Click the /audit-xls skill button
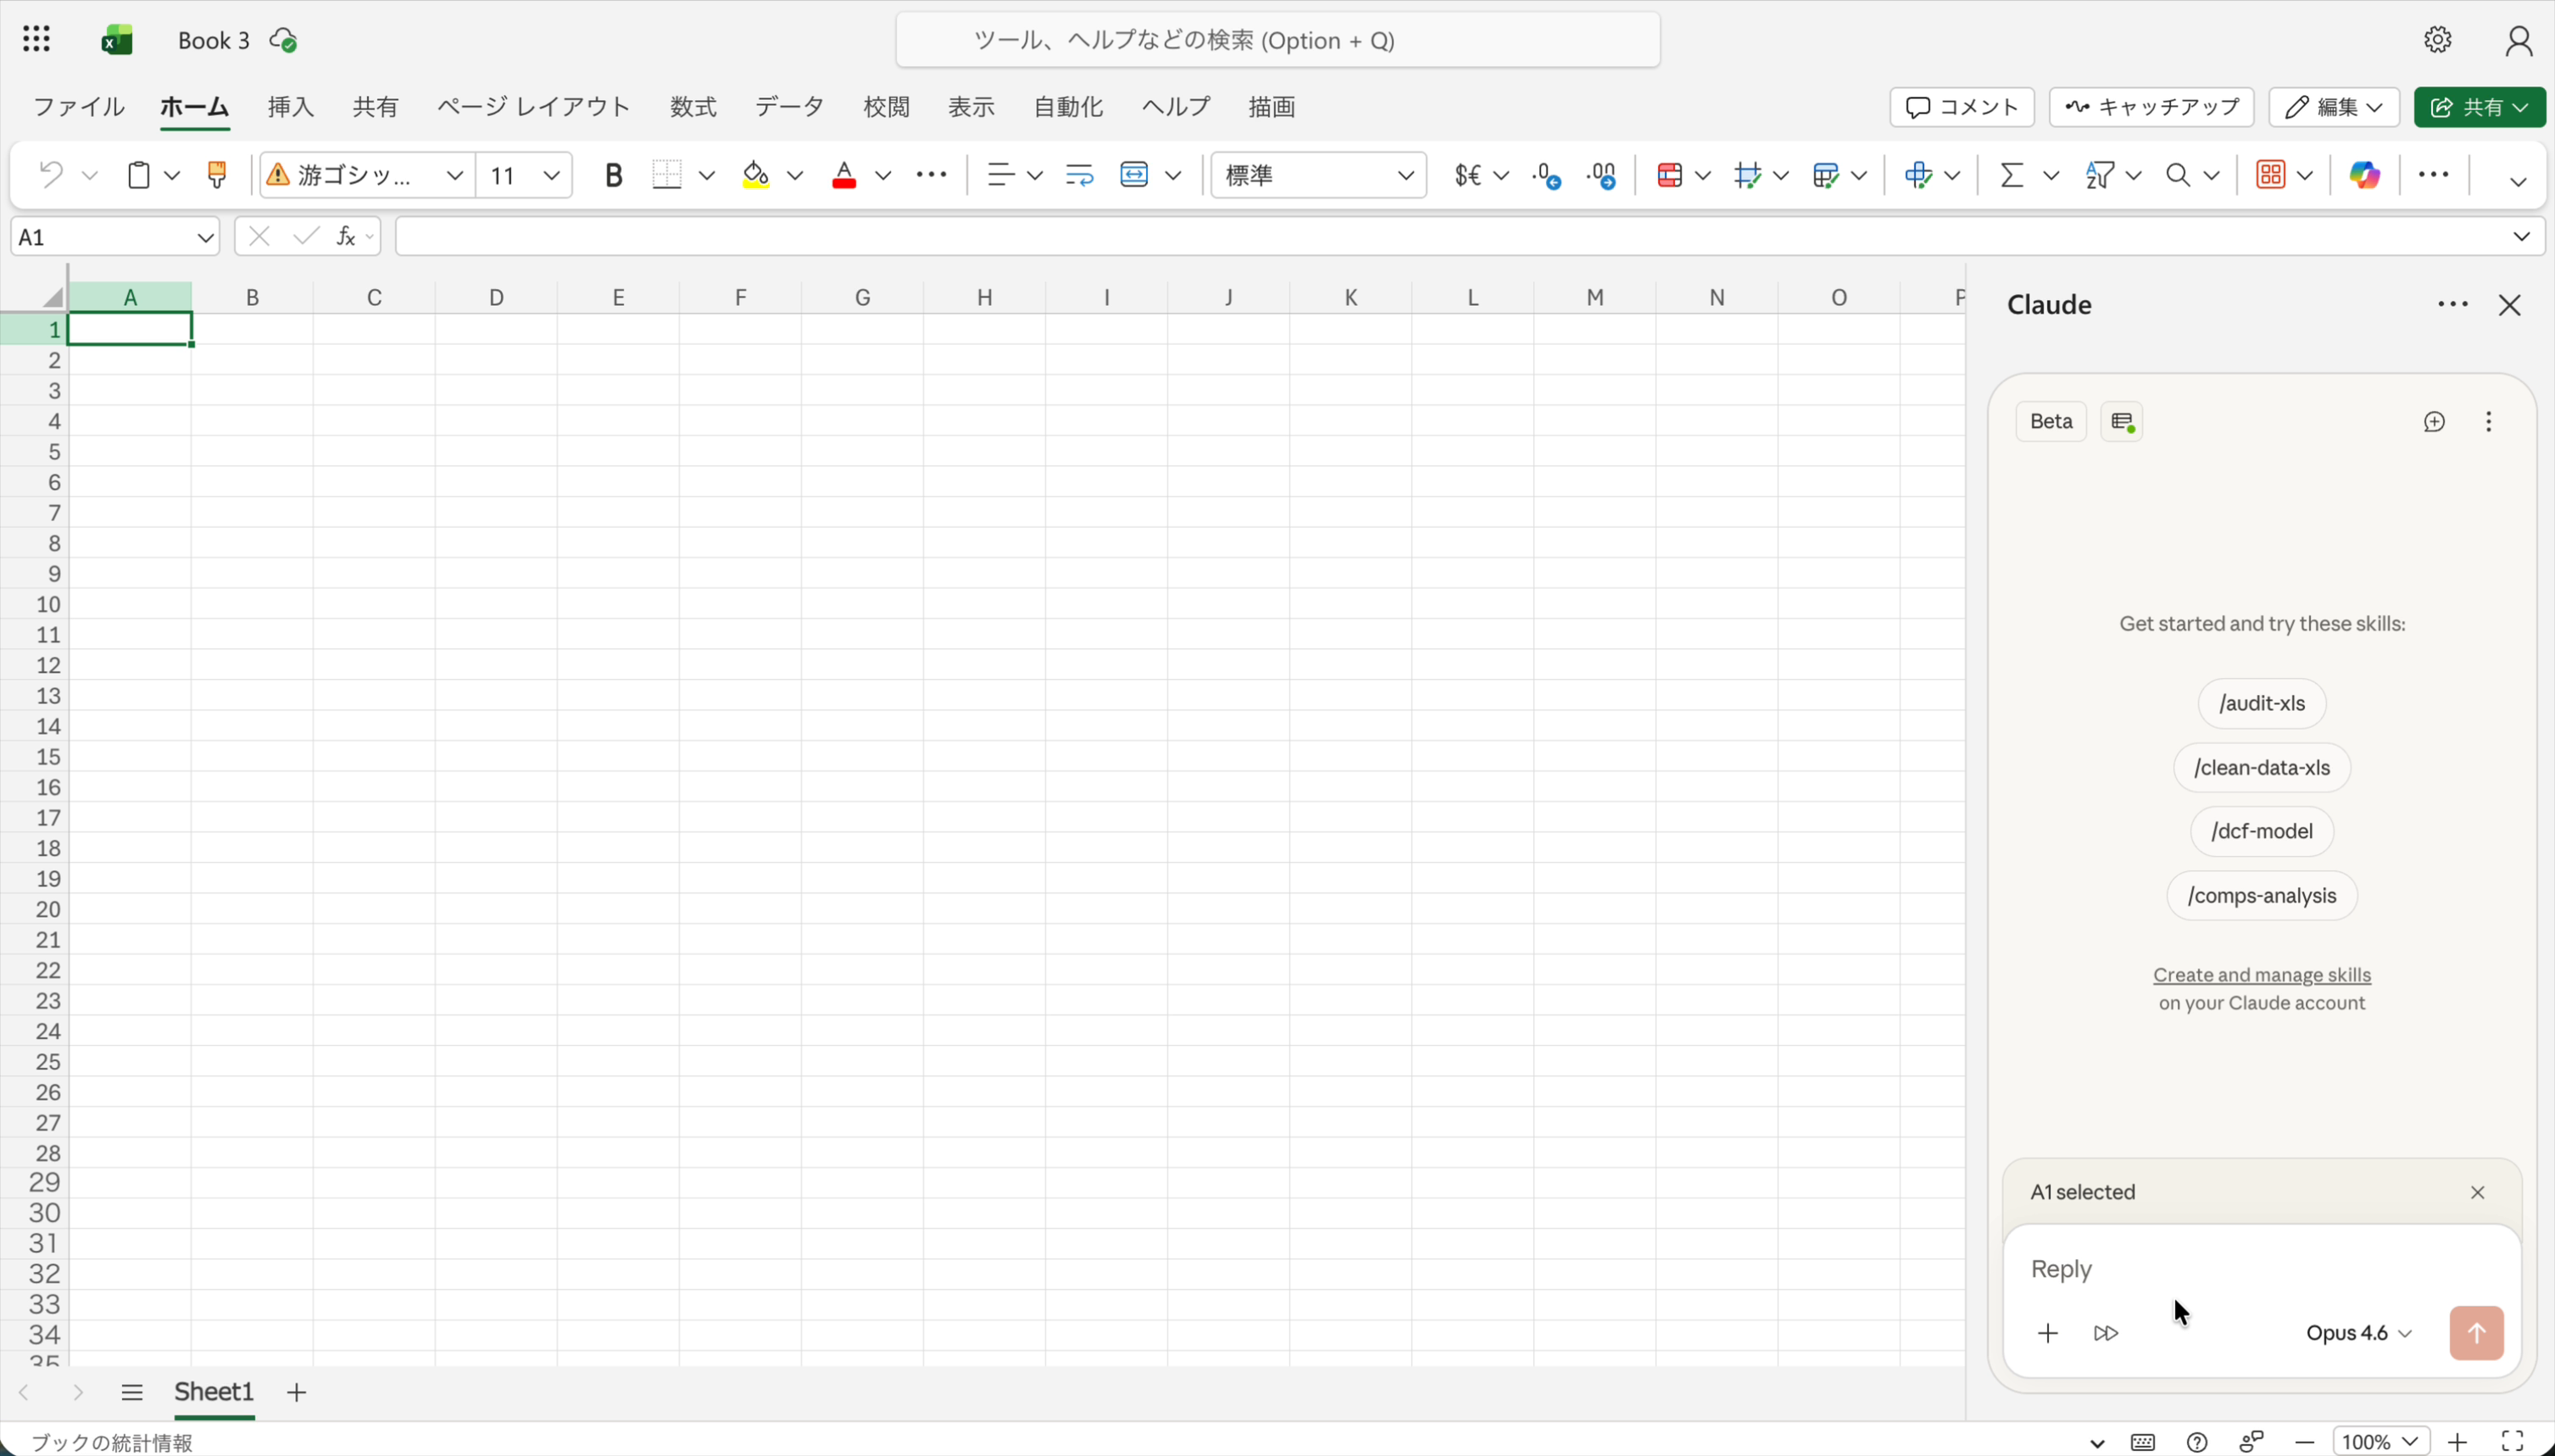This screenshot has height=1456, width=2555. (2261, 703)
